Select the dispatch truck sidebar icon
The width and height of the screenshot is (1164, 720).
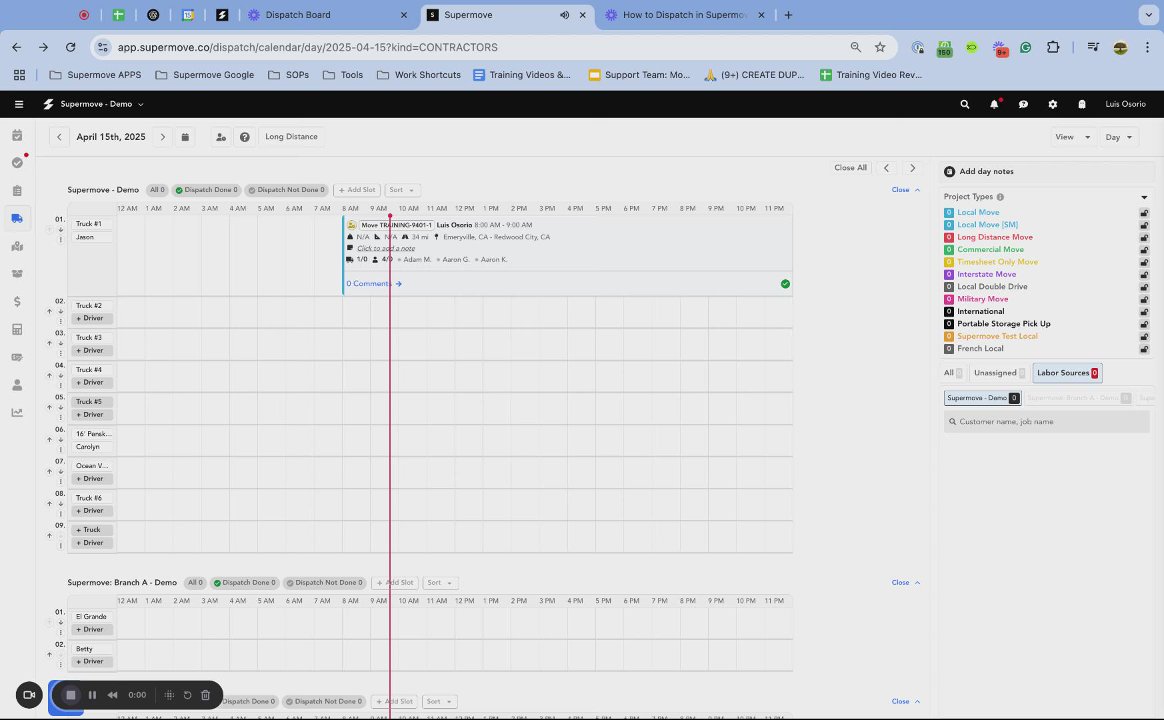click(17, 218)
